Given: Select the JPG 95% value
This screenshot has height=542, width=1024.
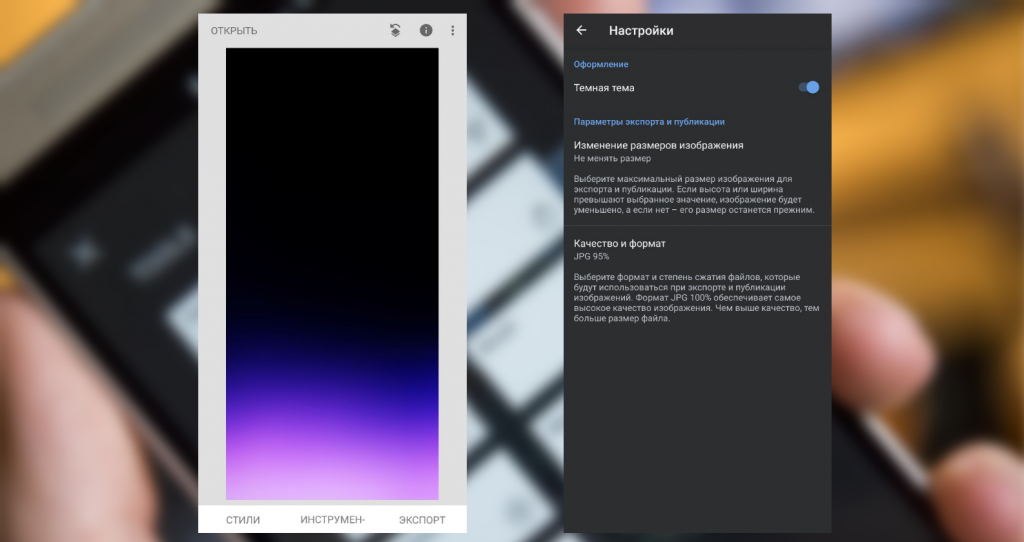Looking at the screenshot, I should point(591,257).
